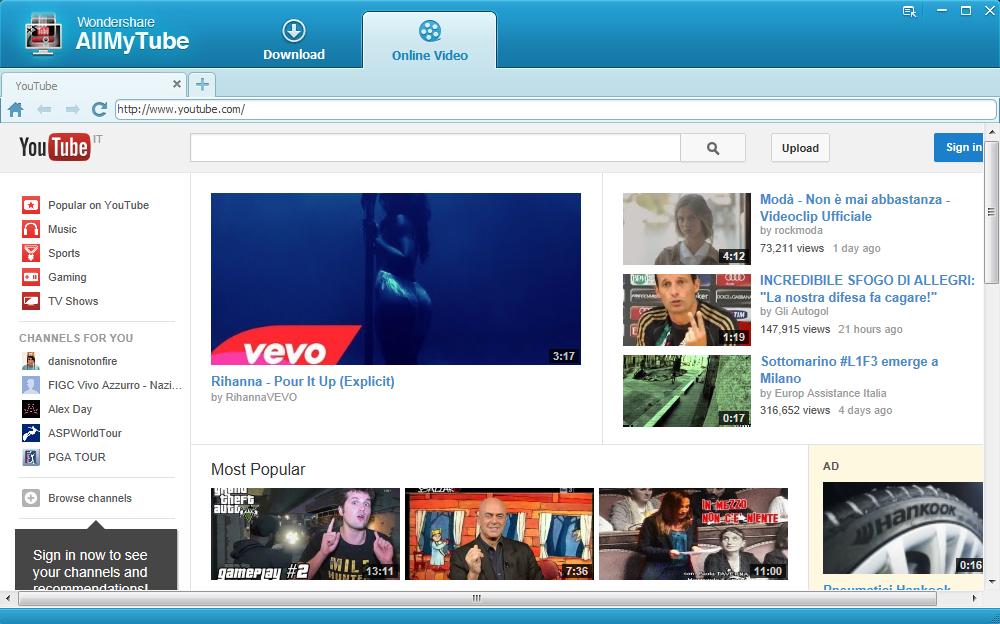Reload the page with the refresh icon
Screen dimensions: 1000x624
[99, 110]
